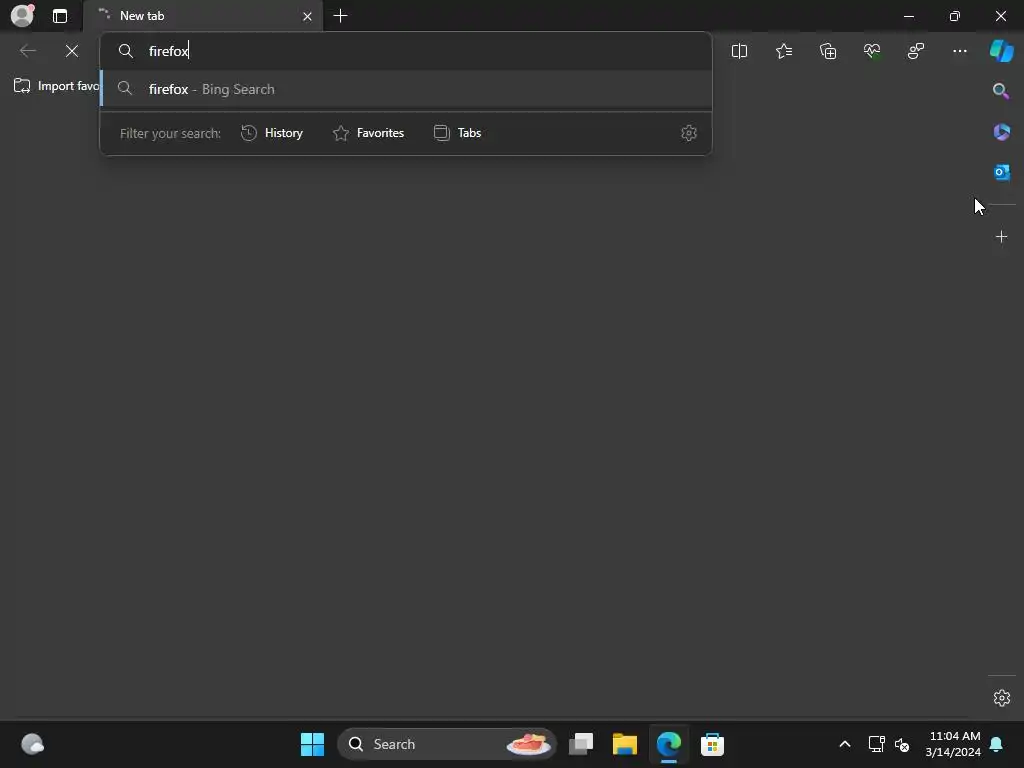Stop loading the page
This screenshot has width=1024, height=768.
(x=72, y=51)
